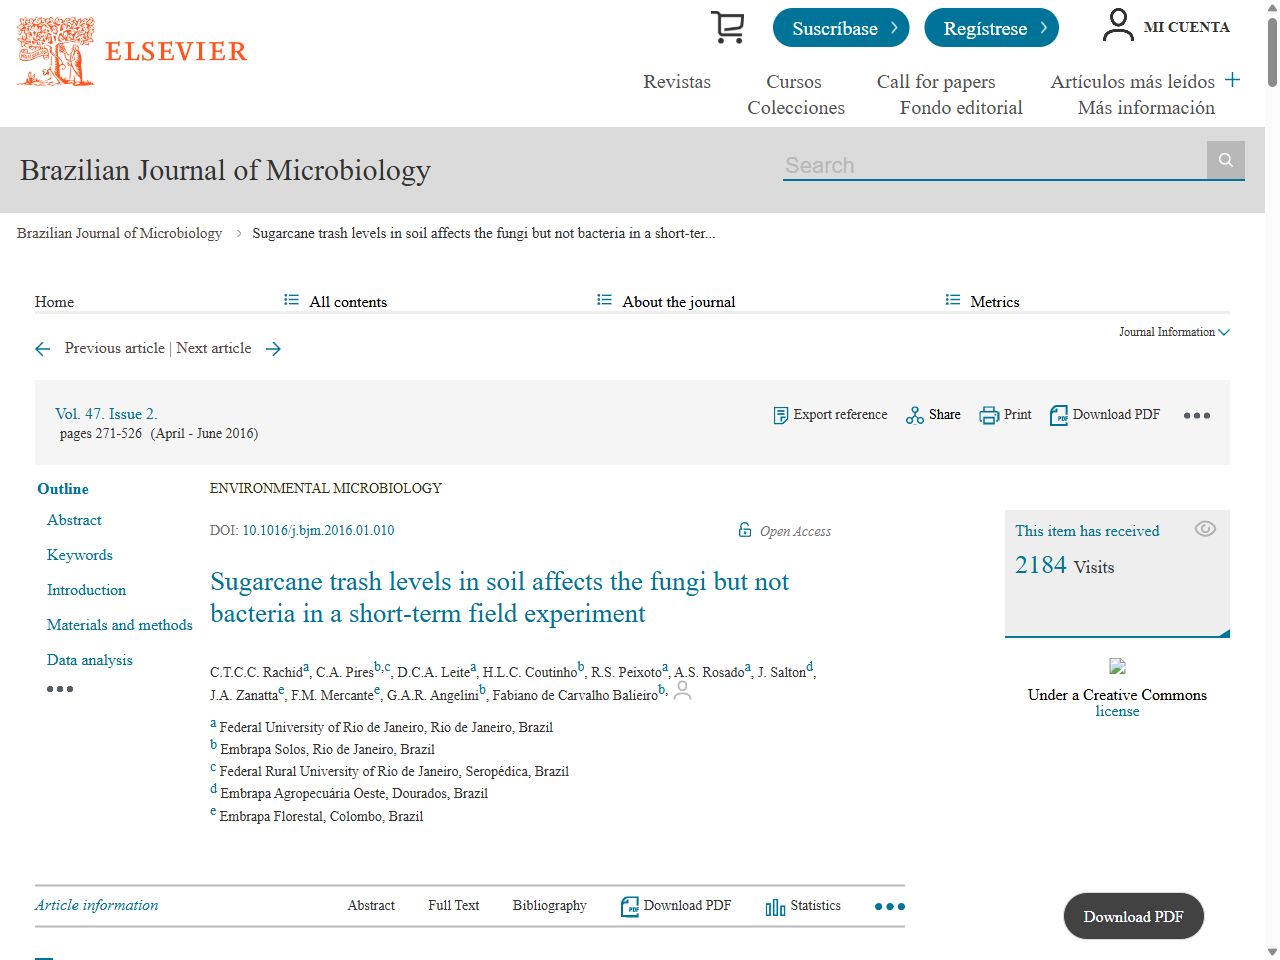The width and height of the screenshot is (1280, 960).
Task: Click the search magnifier button
Action: click(x=1225, y=160)
